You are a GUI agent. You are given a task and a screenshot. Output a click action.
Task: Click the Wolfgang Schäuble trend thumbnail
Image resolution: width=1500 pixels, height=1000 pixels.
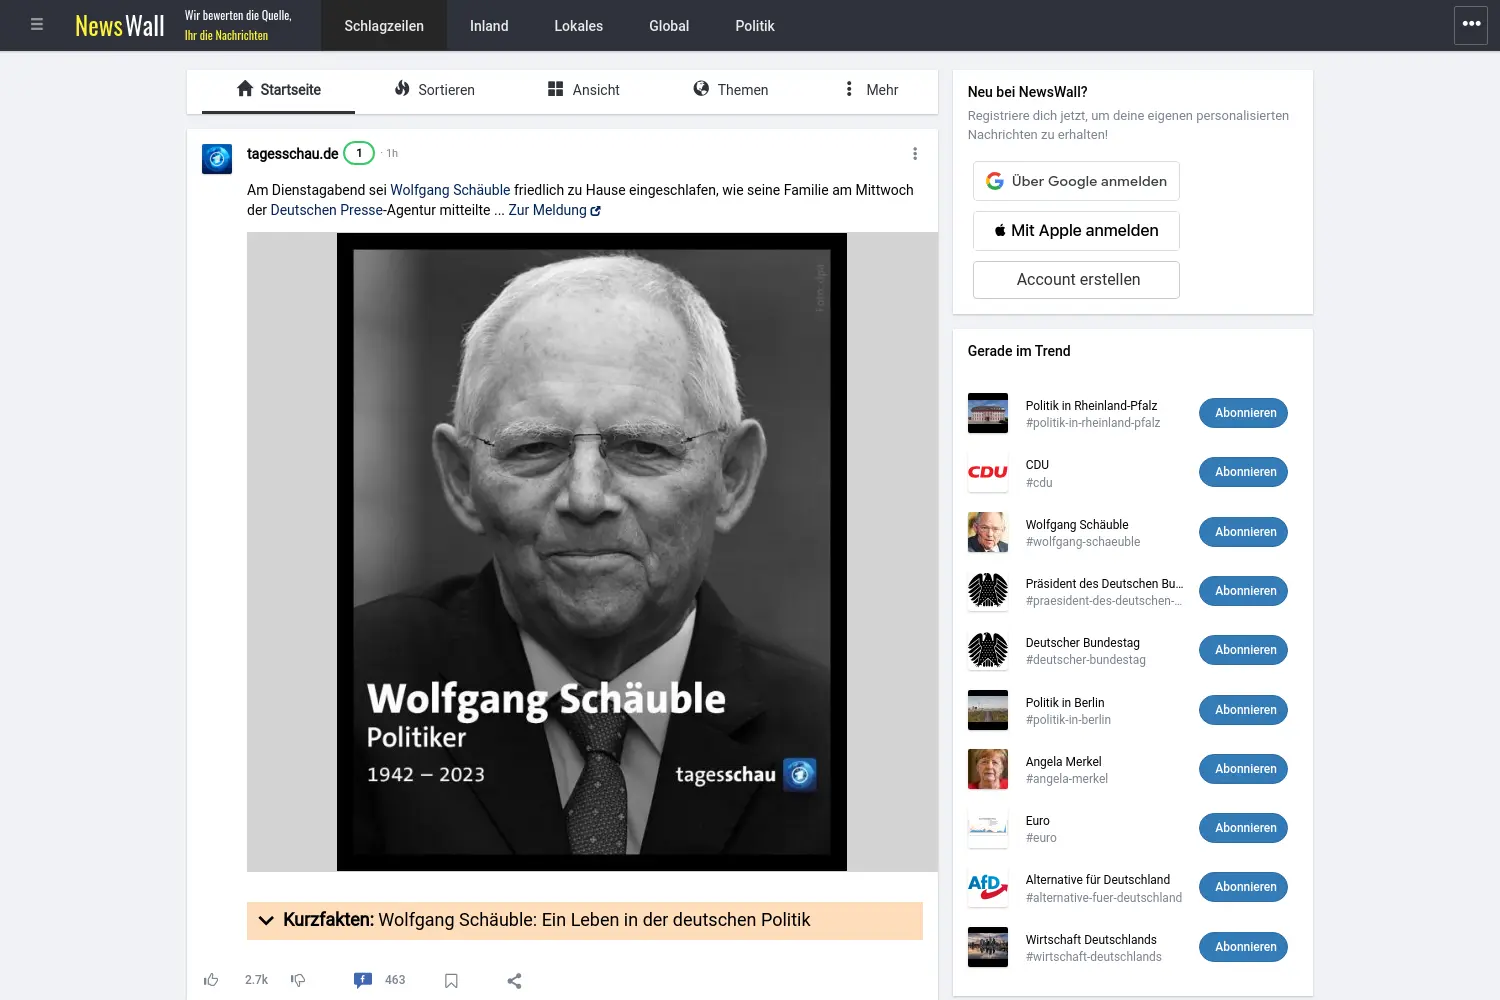pos(988,532)
